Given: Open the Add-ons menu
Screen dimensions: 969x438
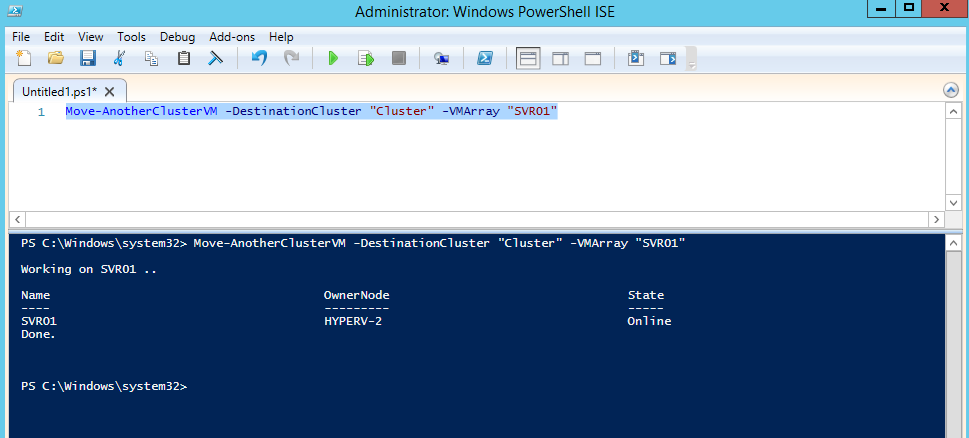Looking at the screenshot, I should click(x=231, y=37).
